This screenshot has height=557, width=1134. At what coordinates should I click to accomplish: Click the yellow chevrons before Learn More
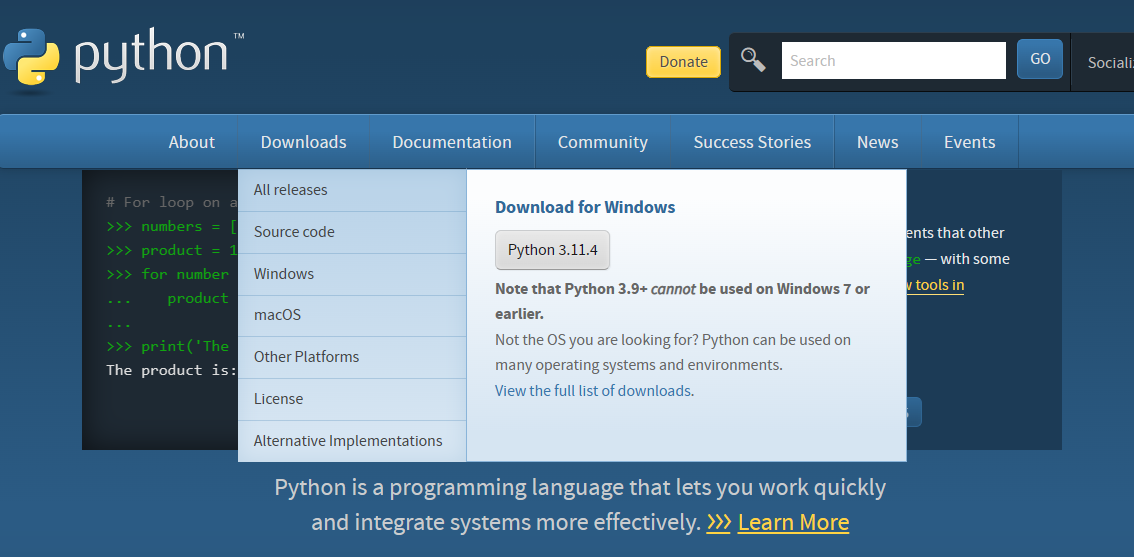(718, 522)
